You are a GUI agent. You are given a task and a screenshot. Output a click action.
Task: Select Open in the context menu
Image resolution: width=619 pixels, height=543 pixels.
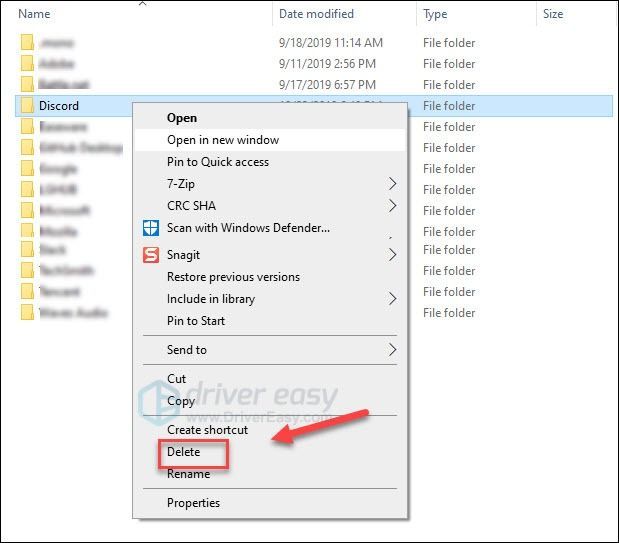[x=182, y=118]
